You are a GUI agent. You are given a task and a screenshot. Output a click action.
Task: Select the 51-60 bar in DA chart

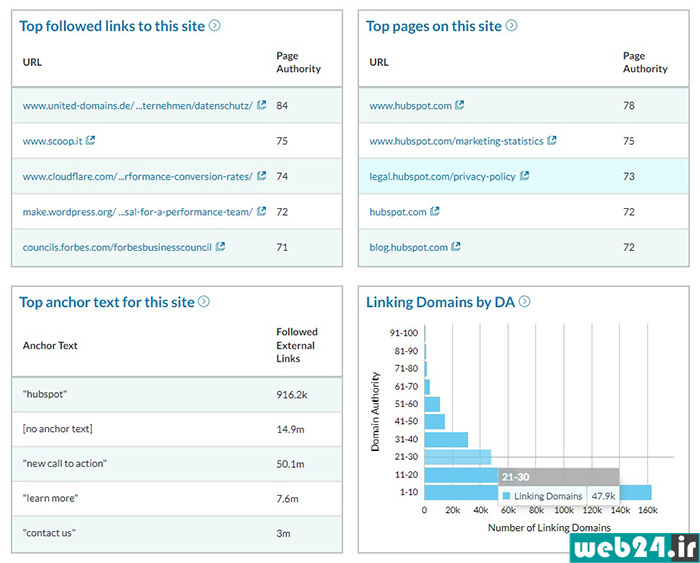click(432, 404)
